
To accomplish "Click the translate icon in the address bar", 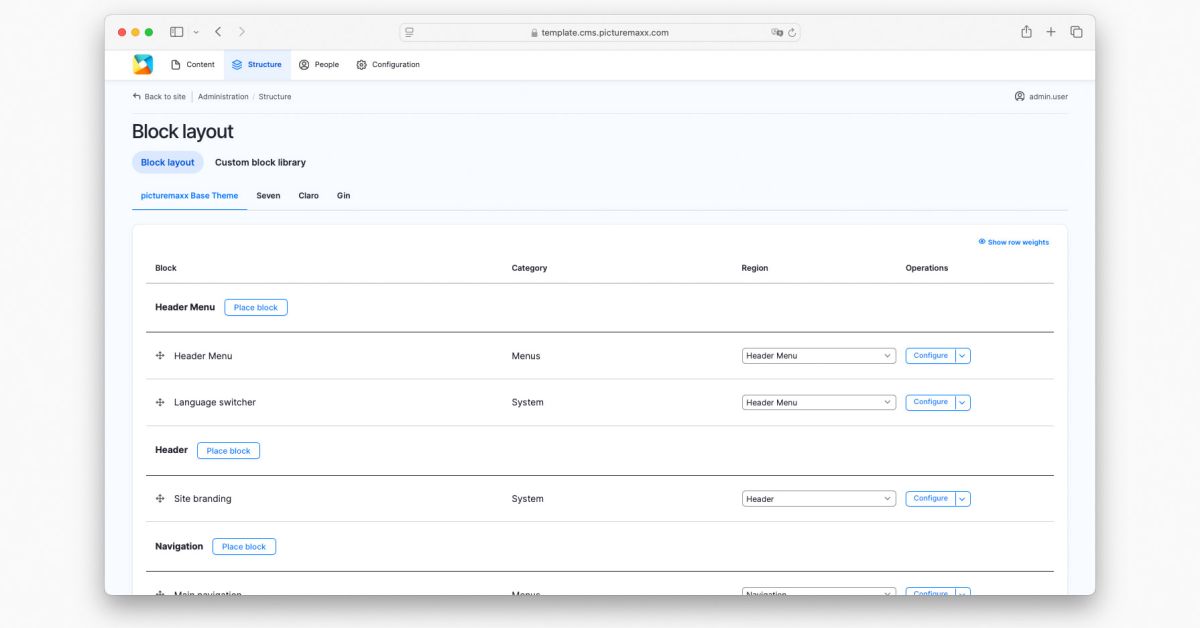I will pyautogui.click(x=777, y=32).
